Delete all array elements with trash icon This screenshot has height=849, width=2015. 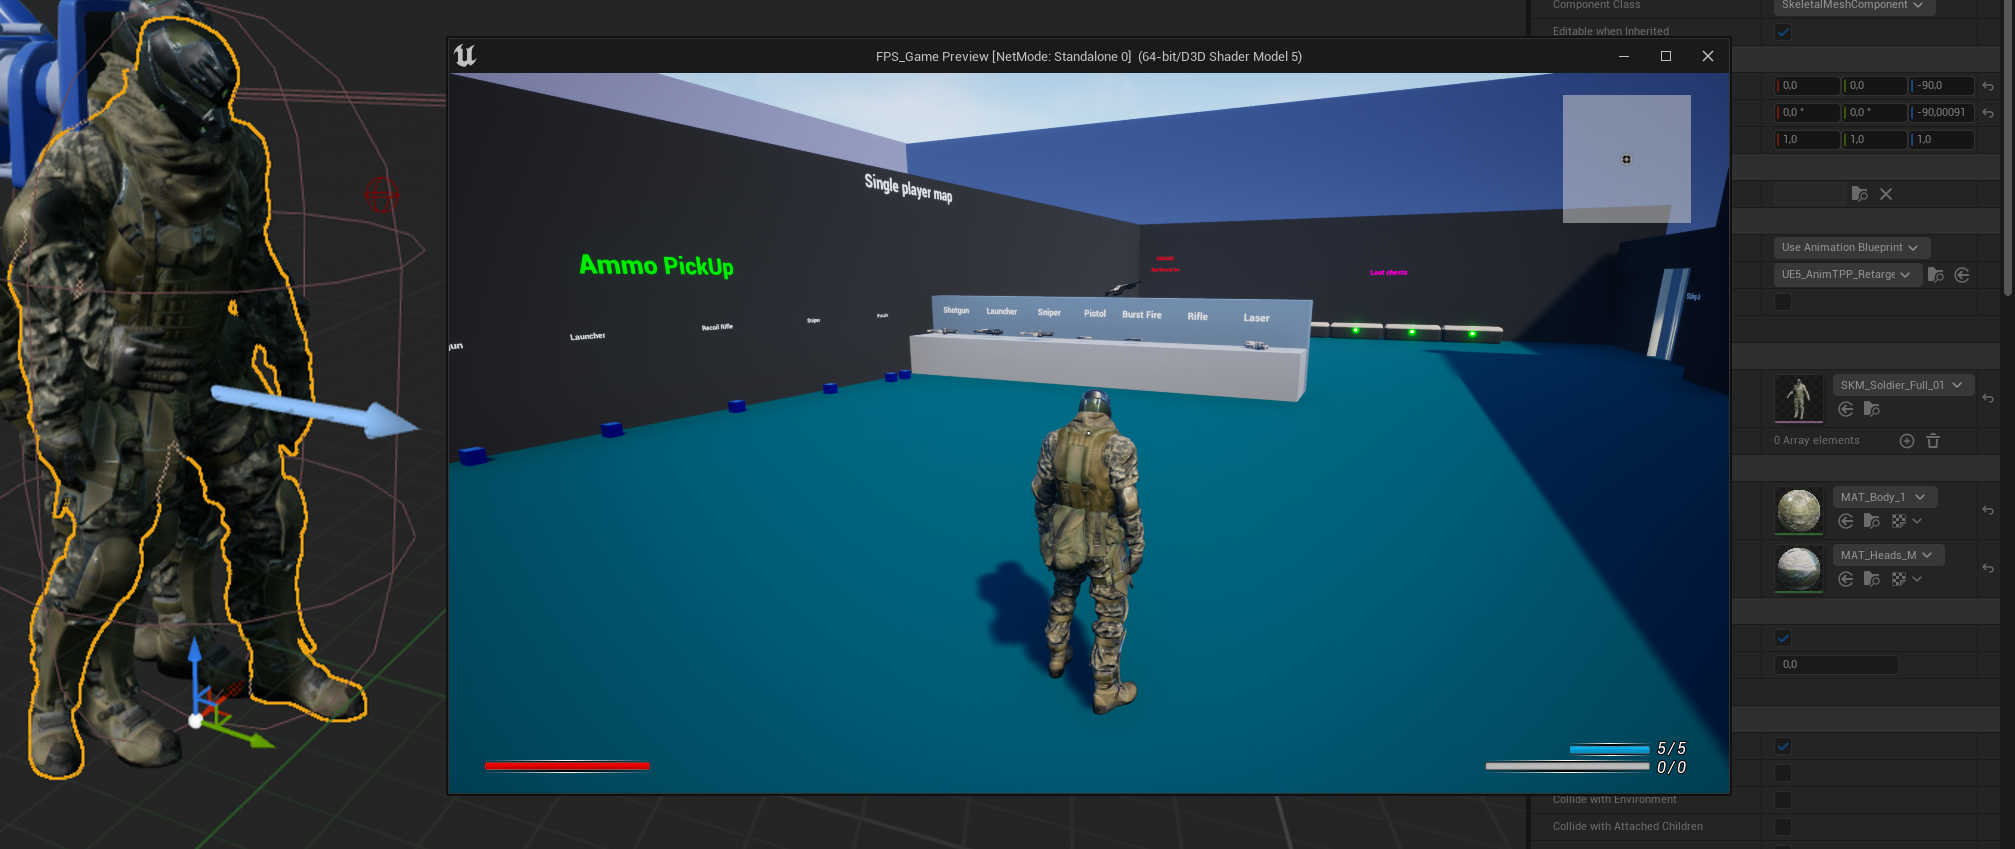pos(1933,441)
